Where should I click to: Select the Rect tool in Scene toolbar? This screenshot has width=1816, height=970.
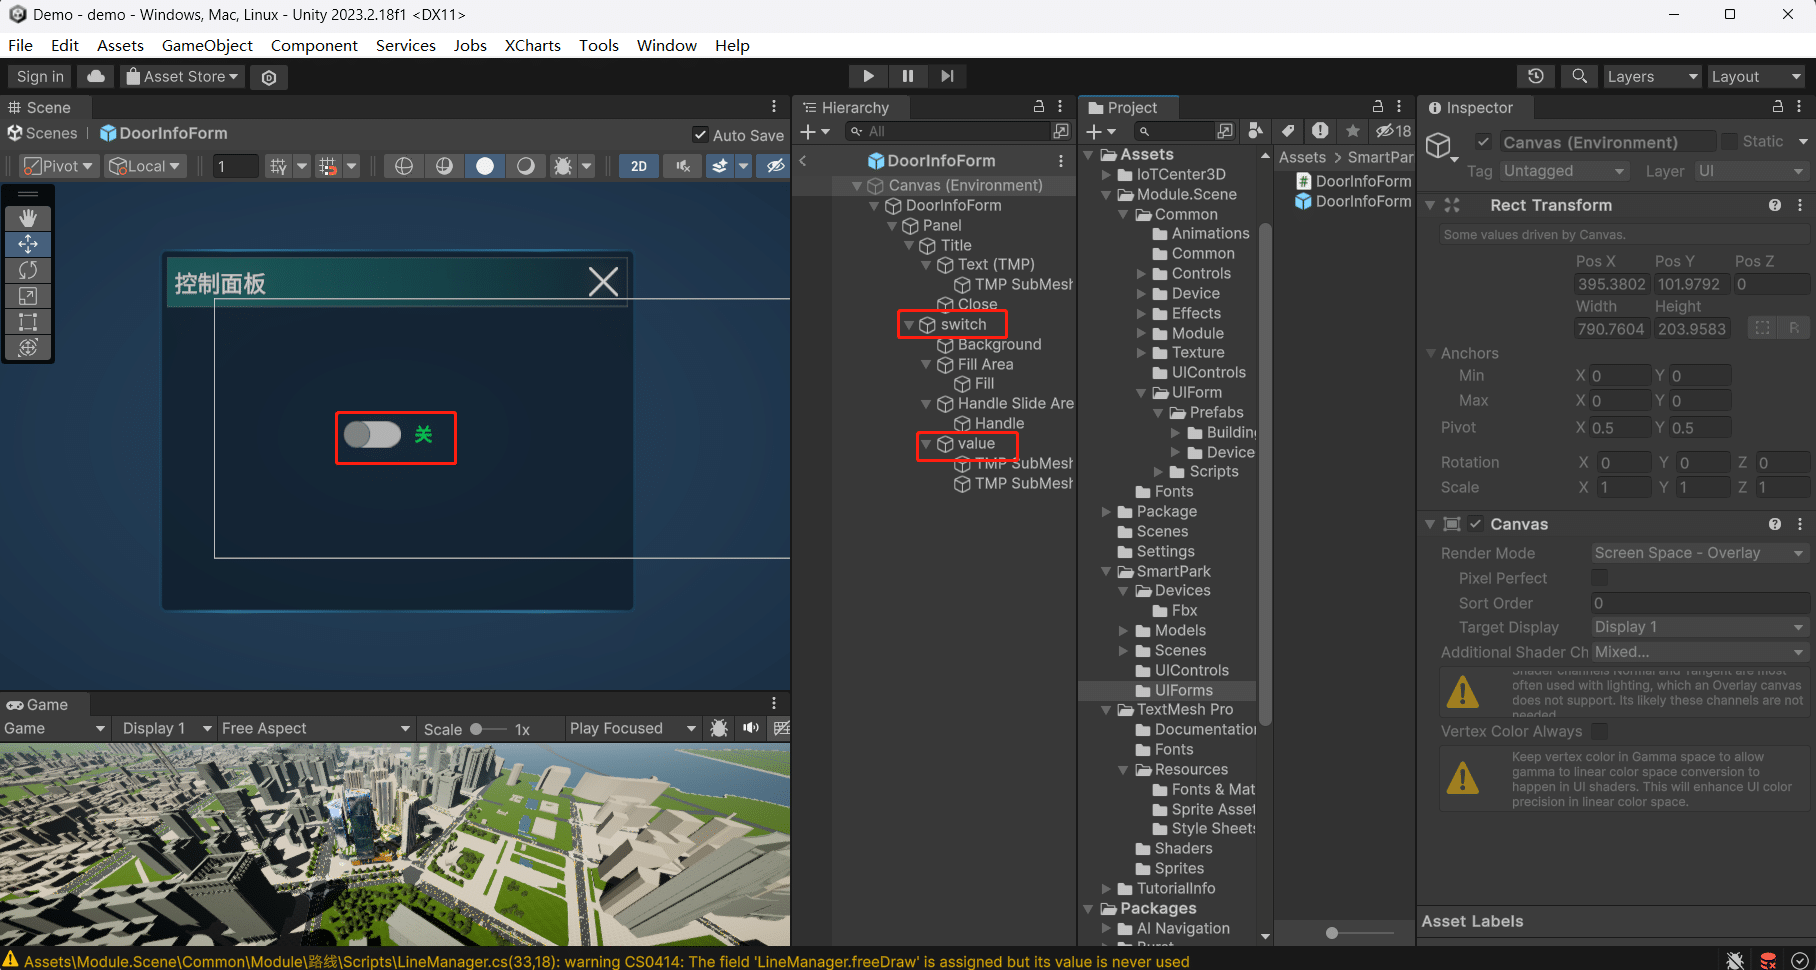pos(28,322)
